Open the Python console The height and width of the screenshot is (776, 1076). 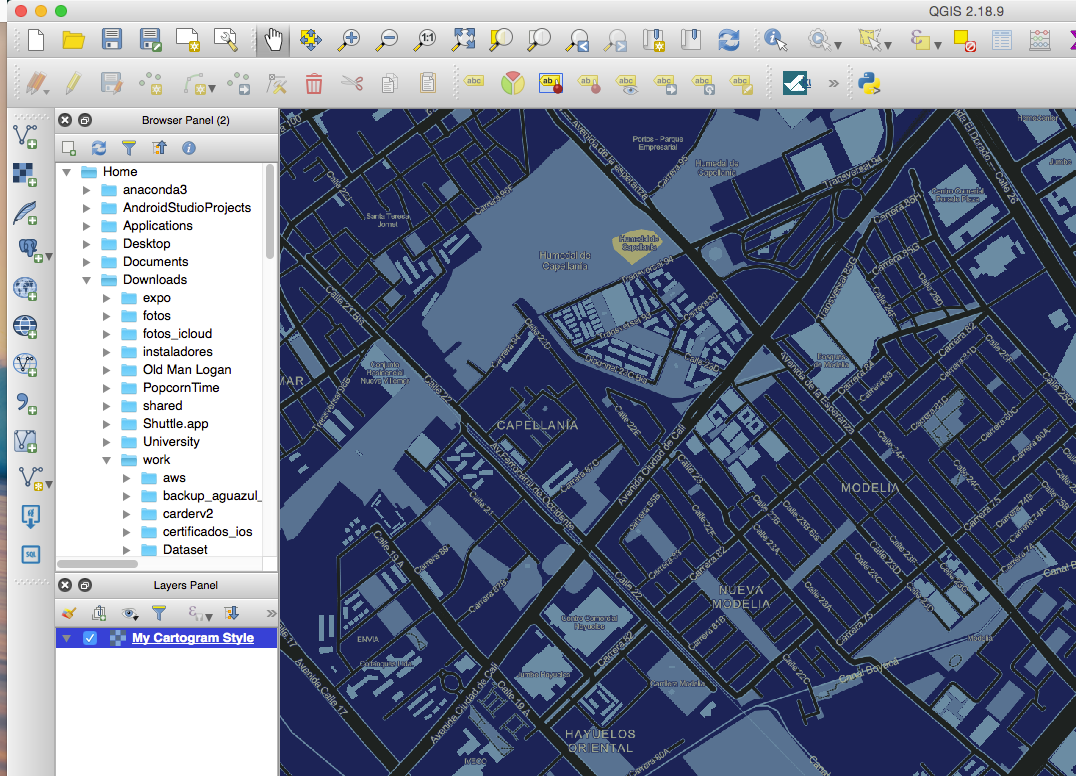point(870,83)
